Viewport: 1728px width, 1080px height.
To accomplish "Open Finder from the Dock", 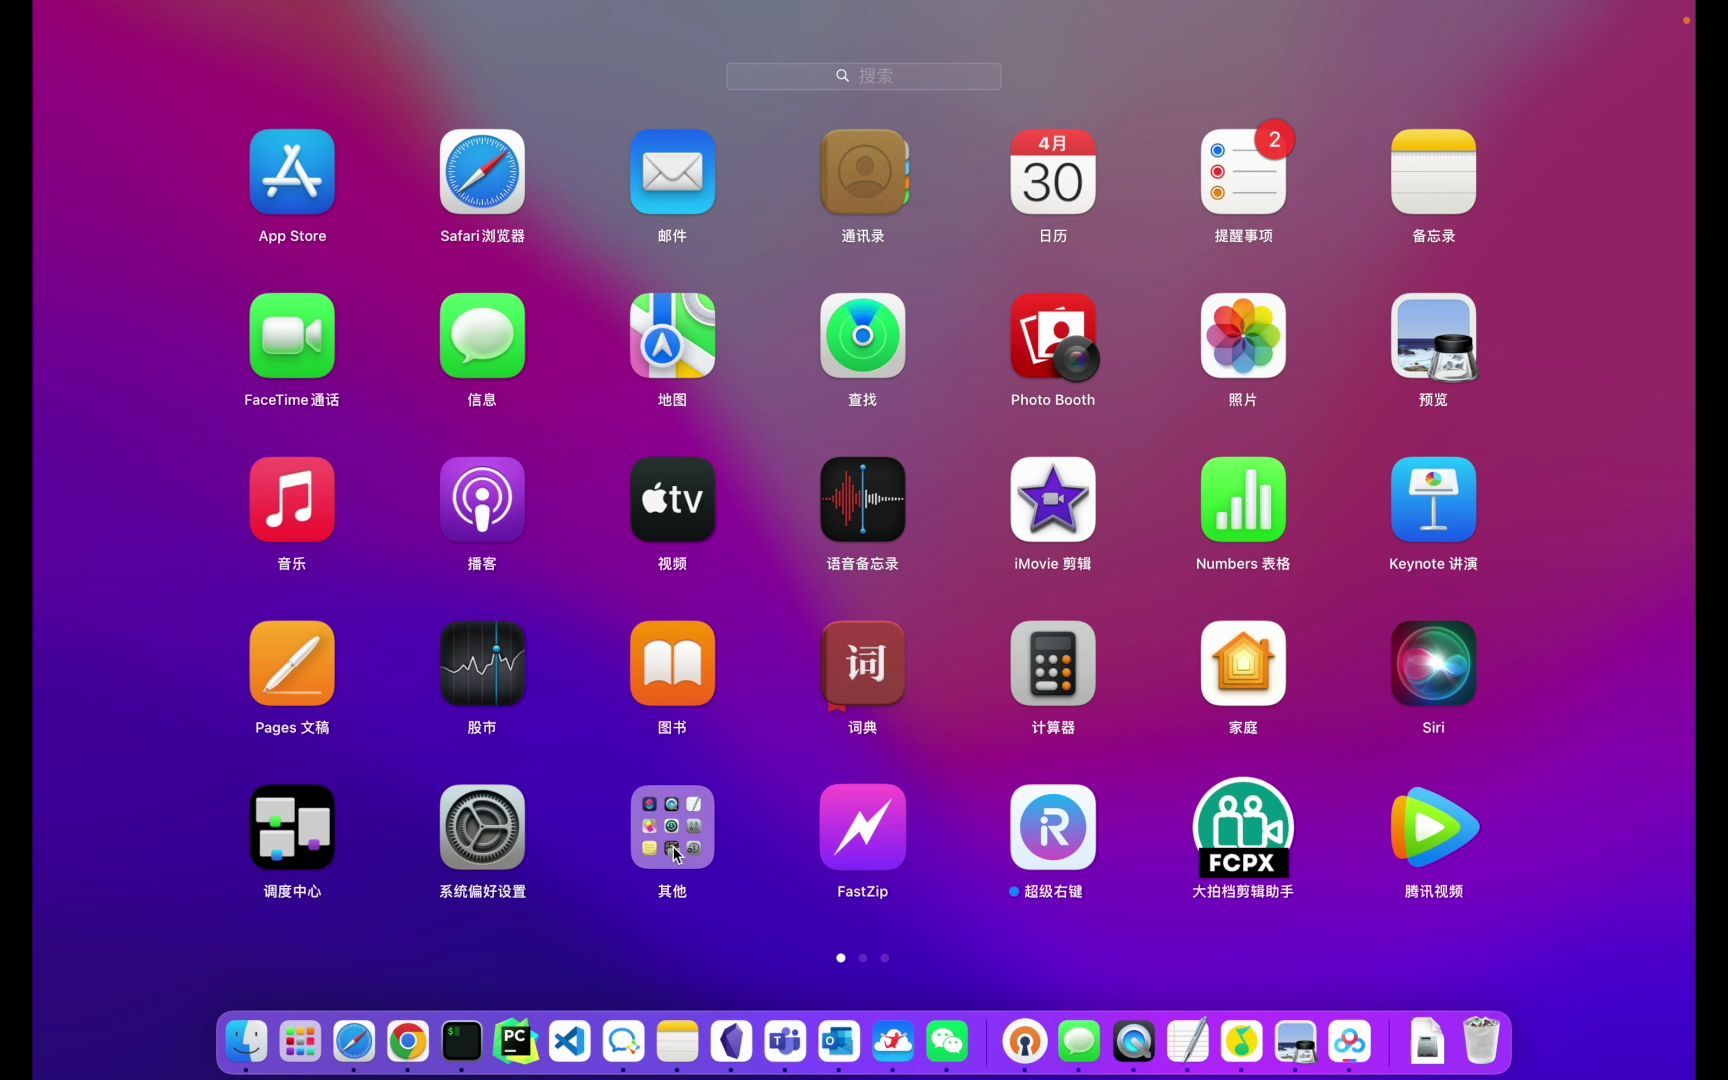I will pos(246,1042).
